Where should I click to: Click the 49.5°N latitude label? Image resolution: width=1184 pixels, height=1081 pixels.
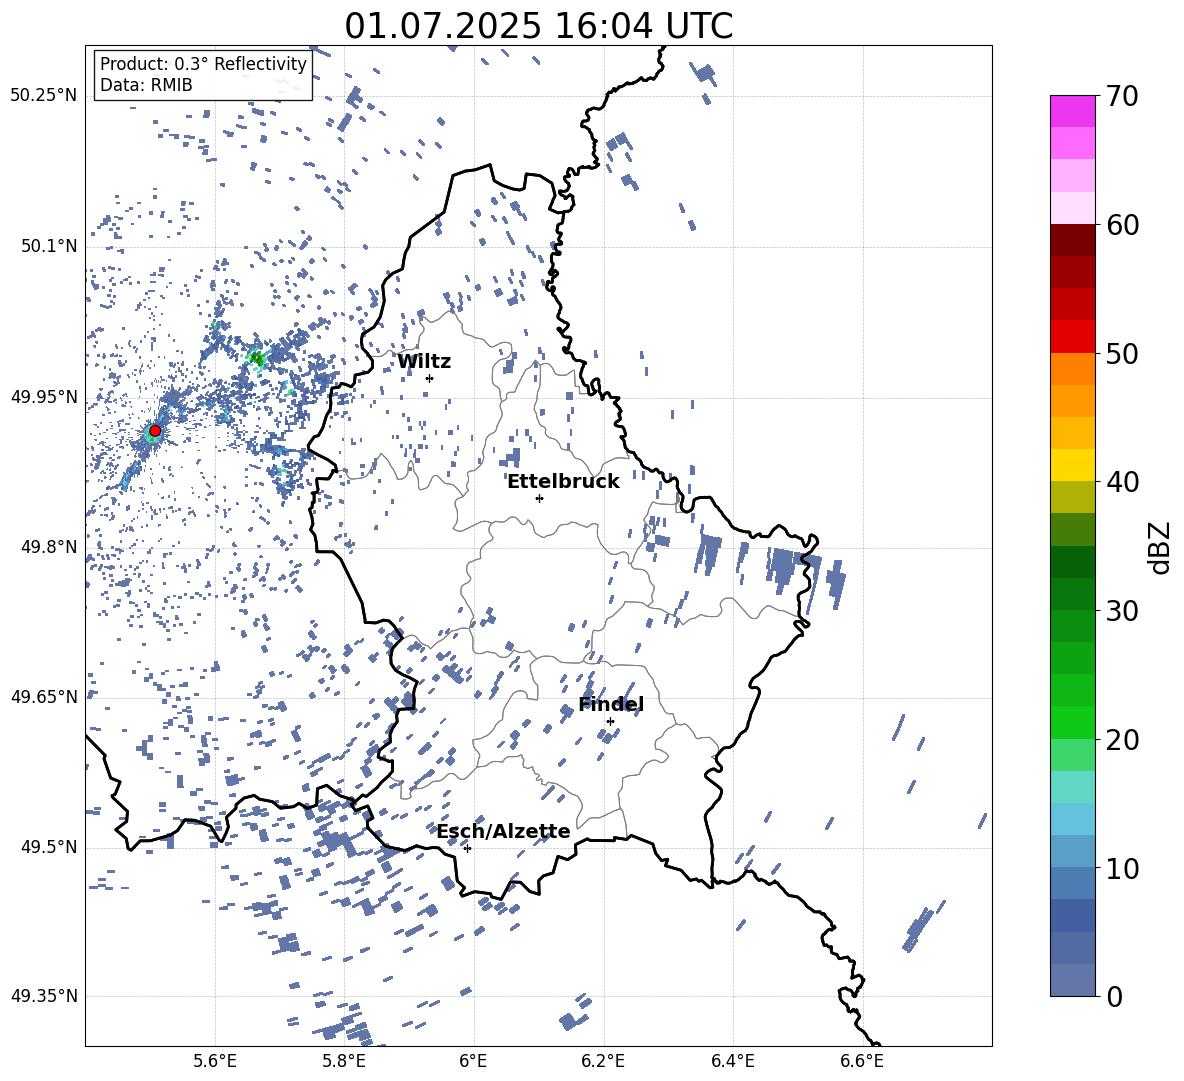point(49,847)
